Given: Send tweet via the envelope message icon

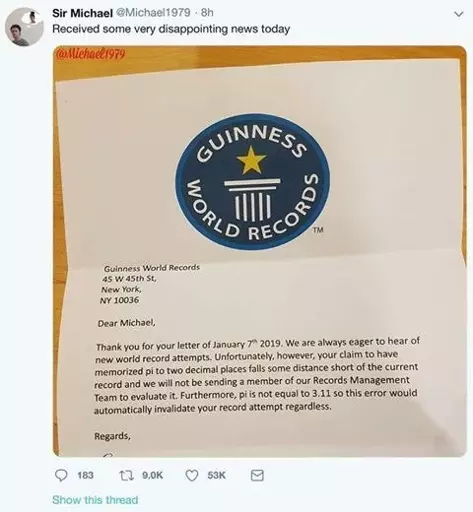Looking at the screenshot, I should [x=257, y=475].
